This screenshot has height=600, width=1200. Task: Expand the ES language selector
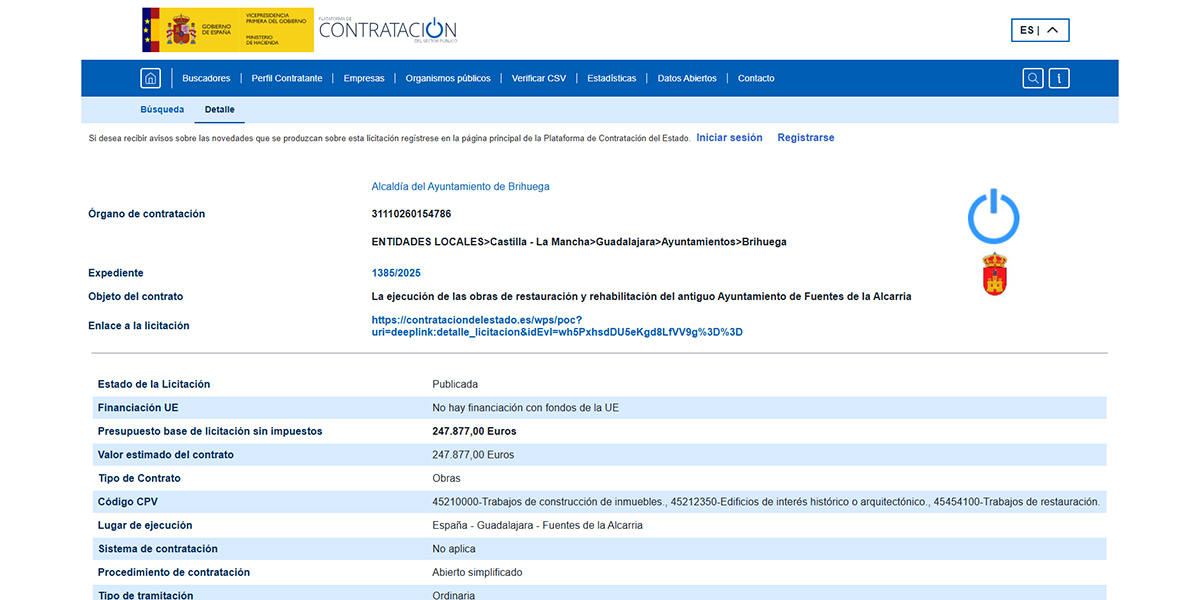click(x=1040, y=30)
